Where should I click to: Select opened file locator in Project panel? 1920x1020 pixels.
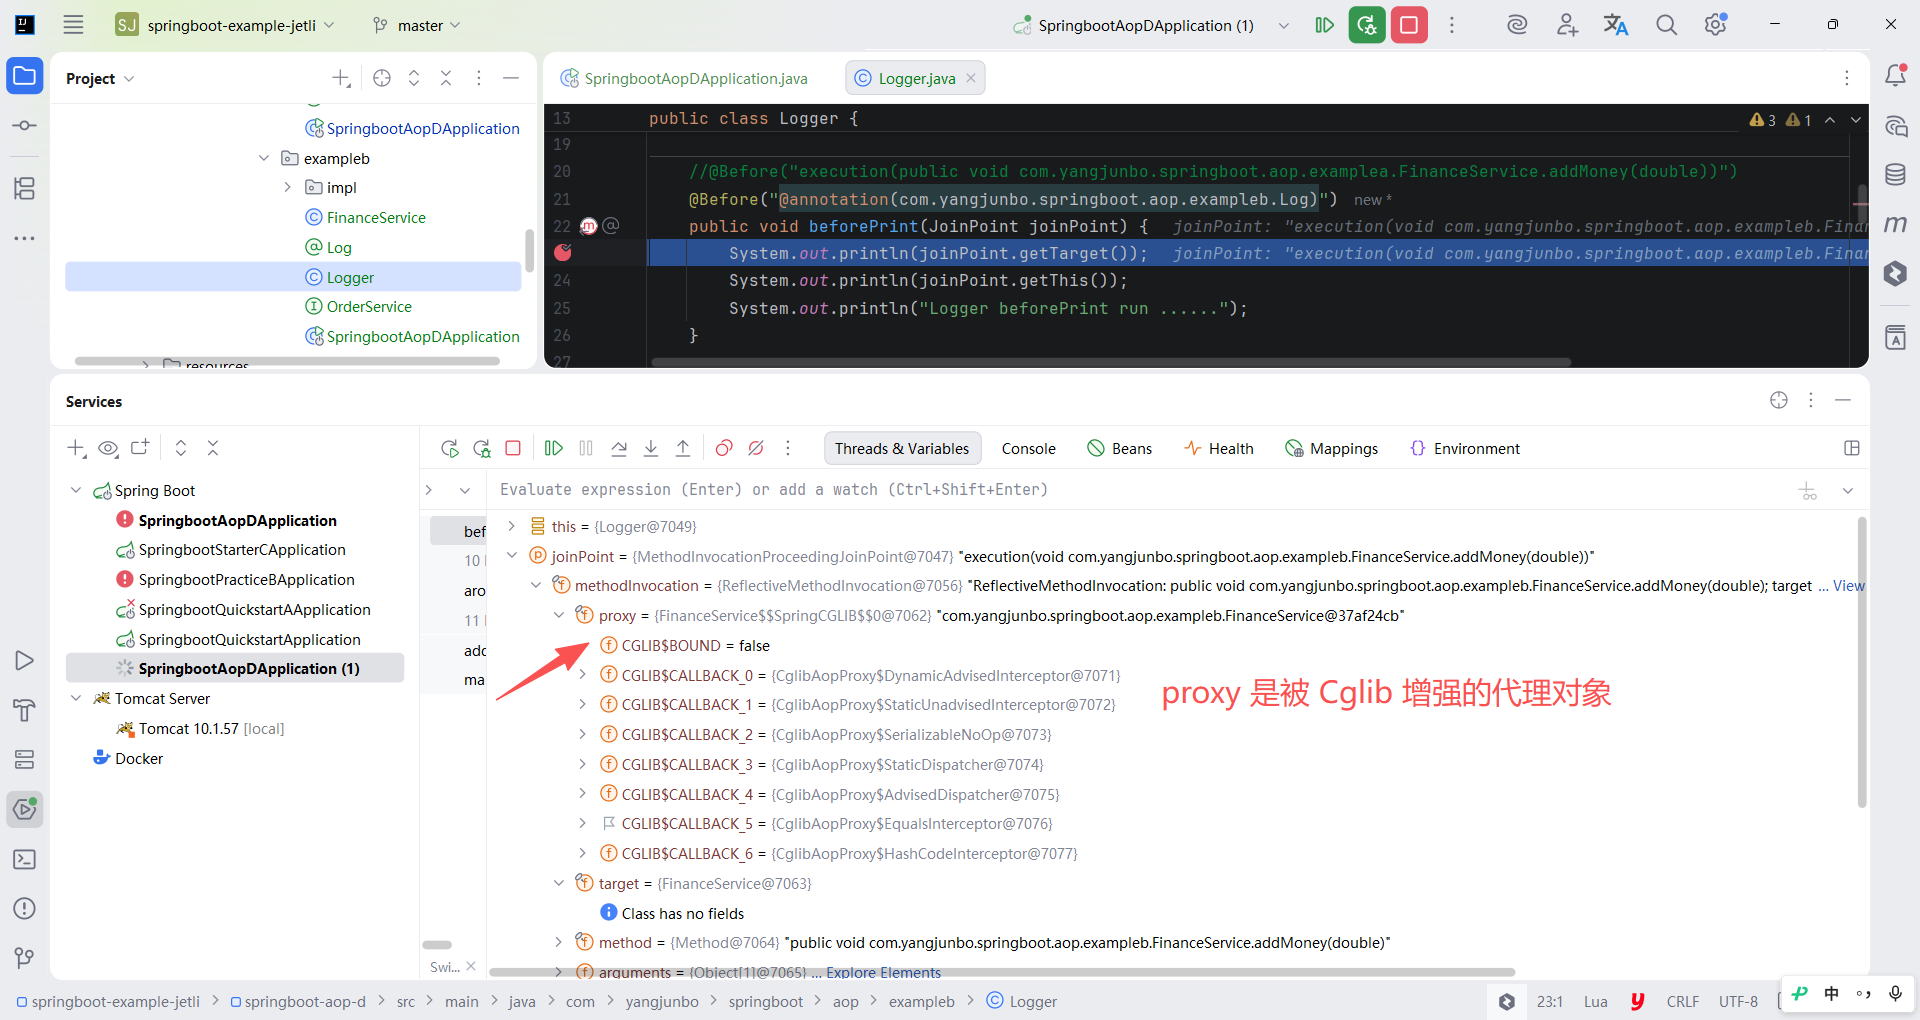(382, 78)
